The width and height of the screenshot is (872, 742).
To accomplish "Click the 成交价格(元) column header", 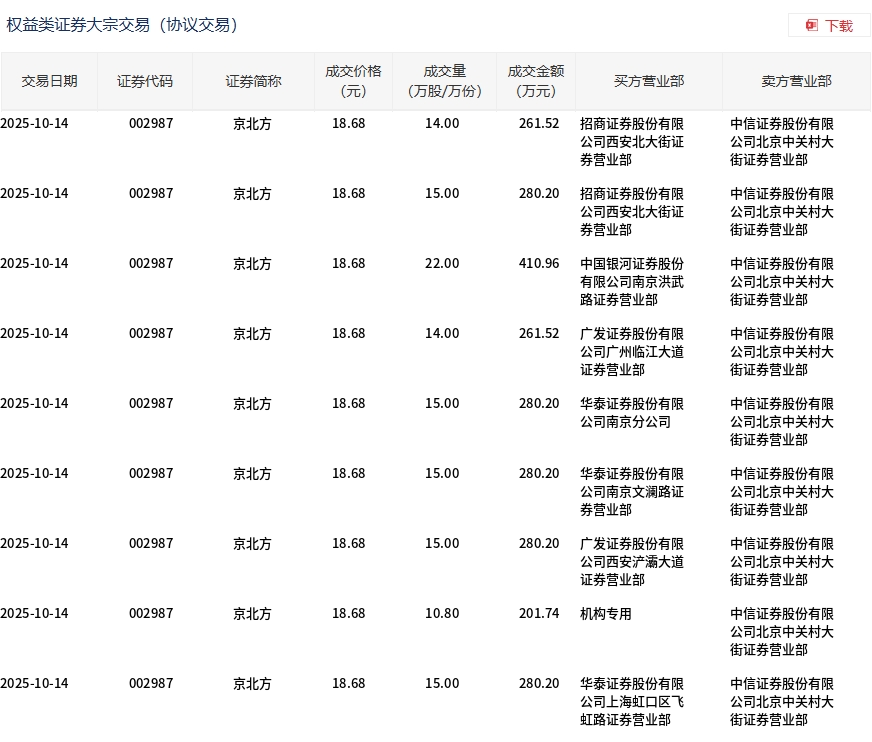I will click(x=354, y=81).
